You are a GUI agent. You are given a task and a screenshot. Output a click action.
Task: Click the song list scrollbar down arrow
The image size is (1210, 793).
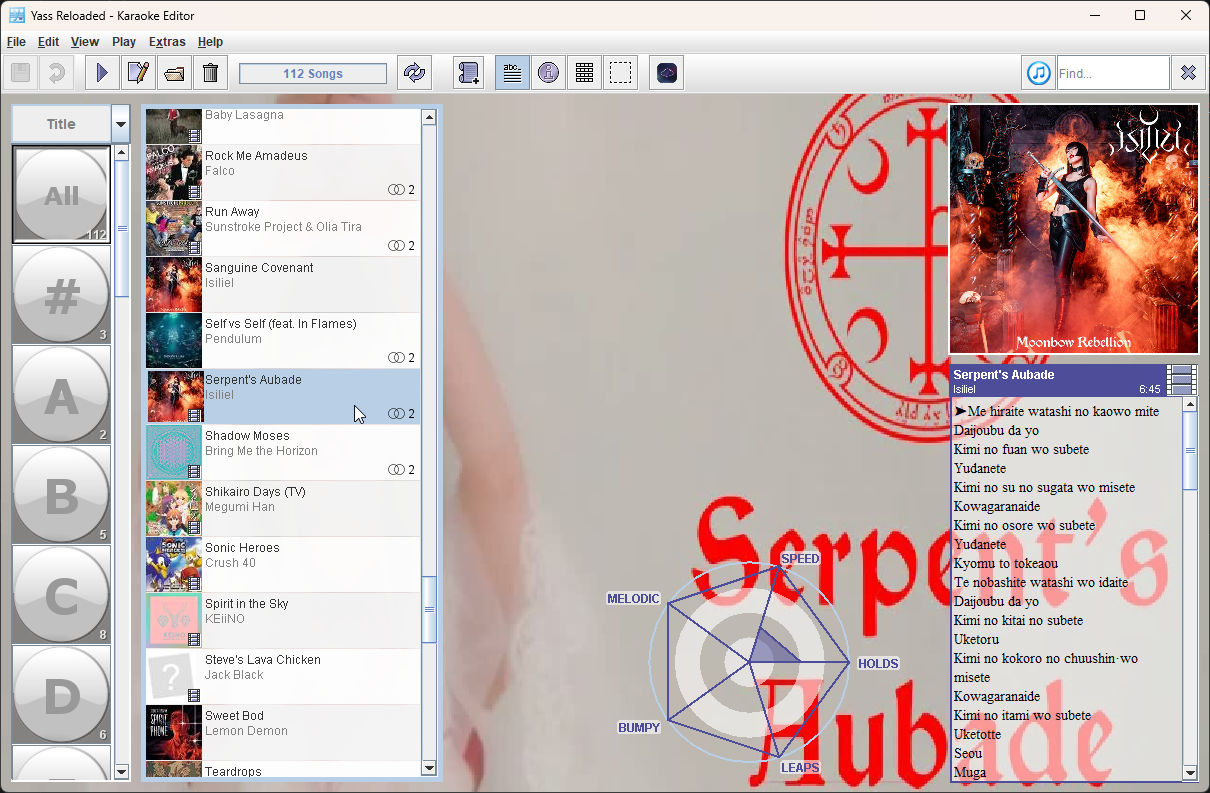[x=429, y=768]
